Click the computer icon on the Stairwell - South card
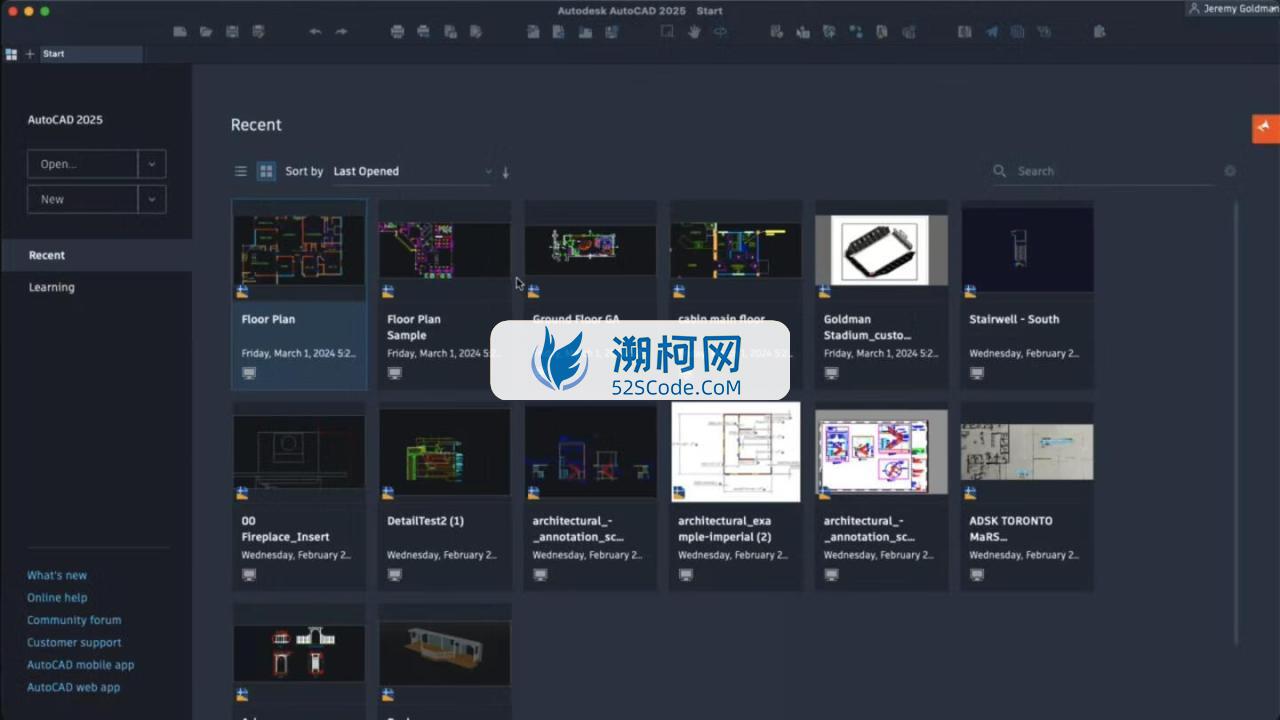Screen dimensions: 1280x720 click(977, 373)
